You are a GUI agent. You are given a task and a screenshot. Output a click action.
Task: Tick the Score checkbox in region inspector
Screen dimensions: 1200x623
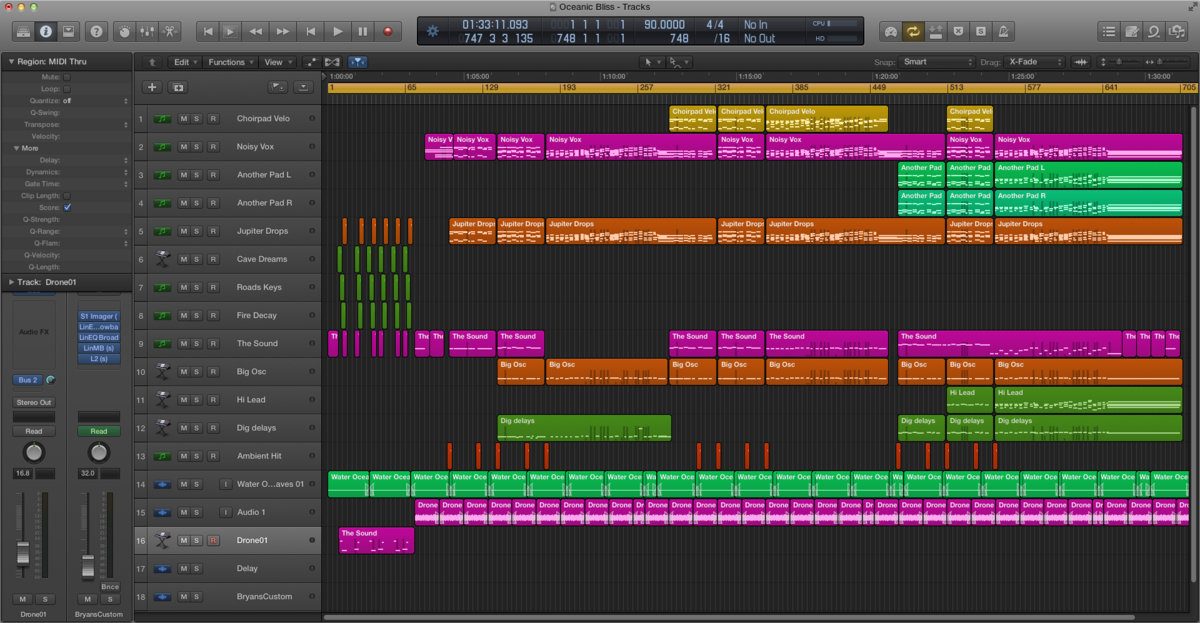click(x=67, y=207)
